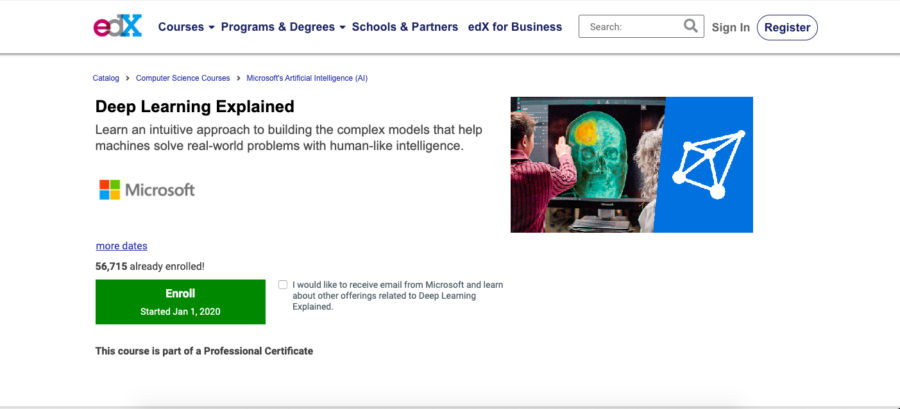Image resolution: width=900 pixels, height=409 pixels.
Task: Click the course preview image
Action: pyautogui.click(x=631, y=165)
